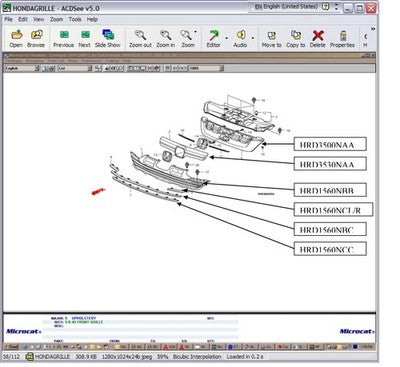This screenshot has width=400, height=367.
Task: Advance to the Next image
Action: click(x=85, y=38)
